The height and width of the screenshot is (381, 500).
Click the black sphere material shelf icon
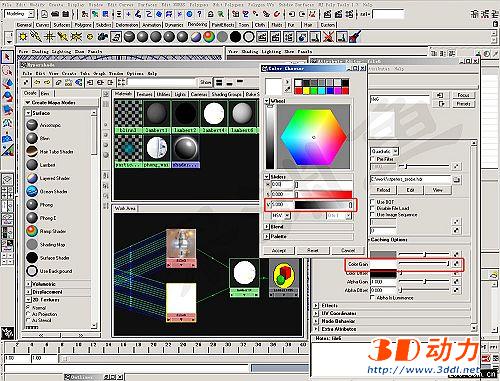[235, 37]
